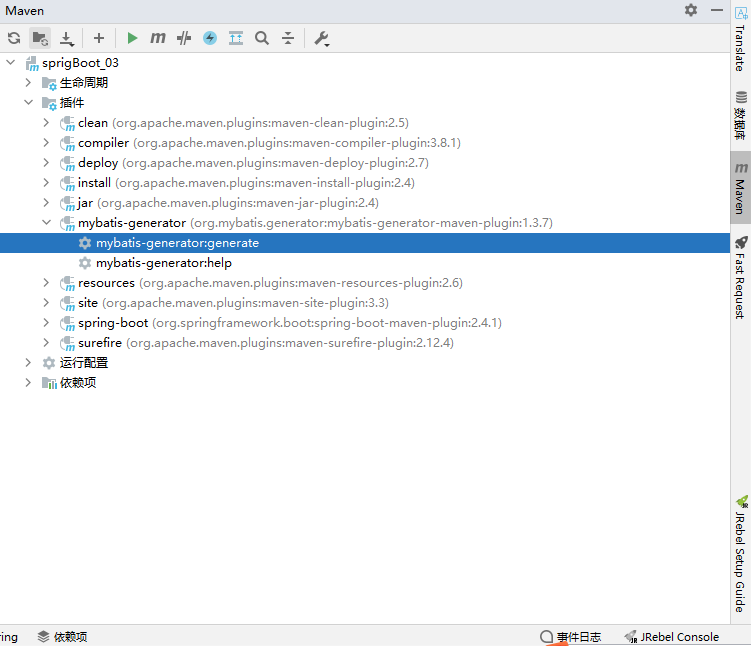Screen dimensions: 751x646
Task: Expand the jar plugin node
Action: (46, 203)
